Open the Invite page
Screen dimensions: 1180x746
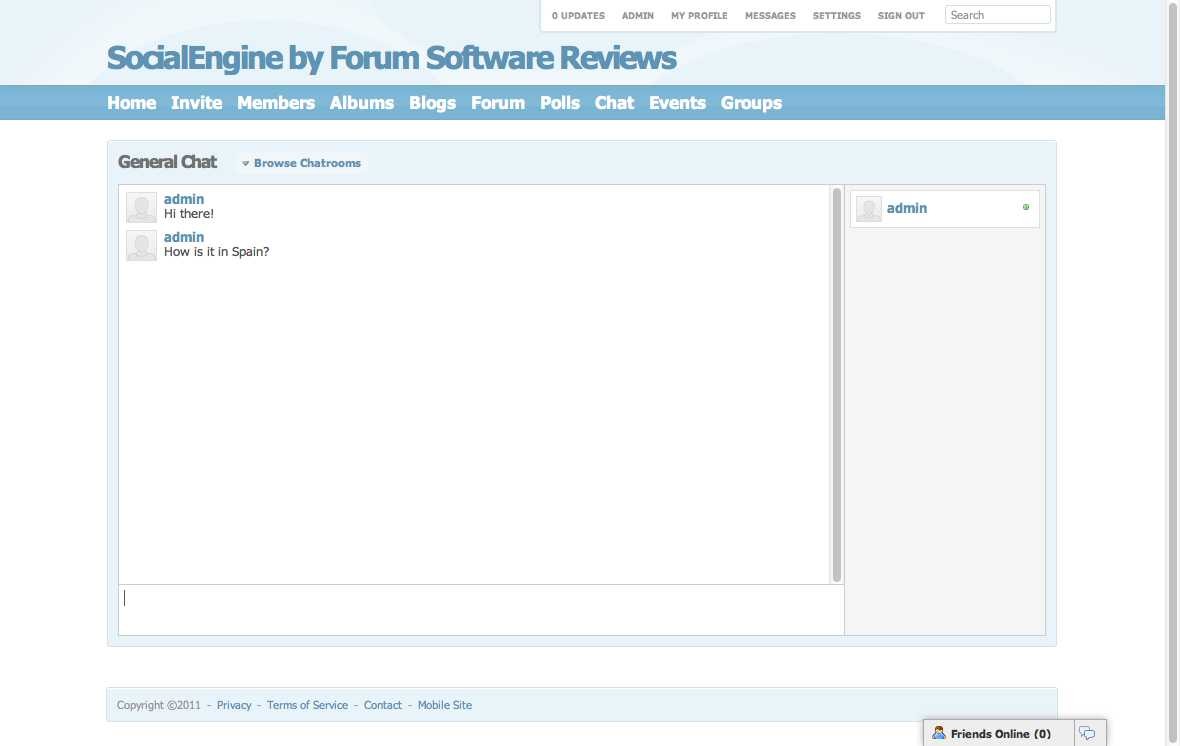pos(196,103)
